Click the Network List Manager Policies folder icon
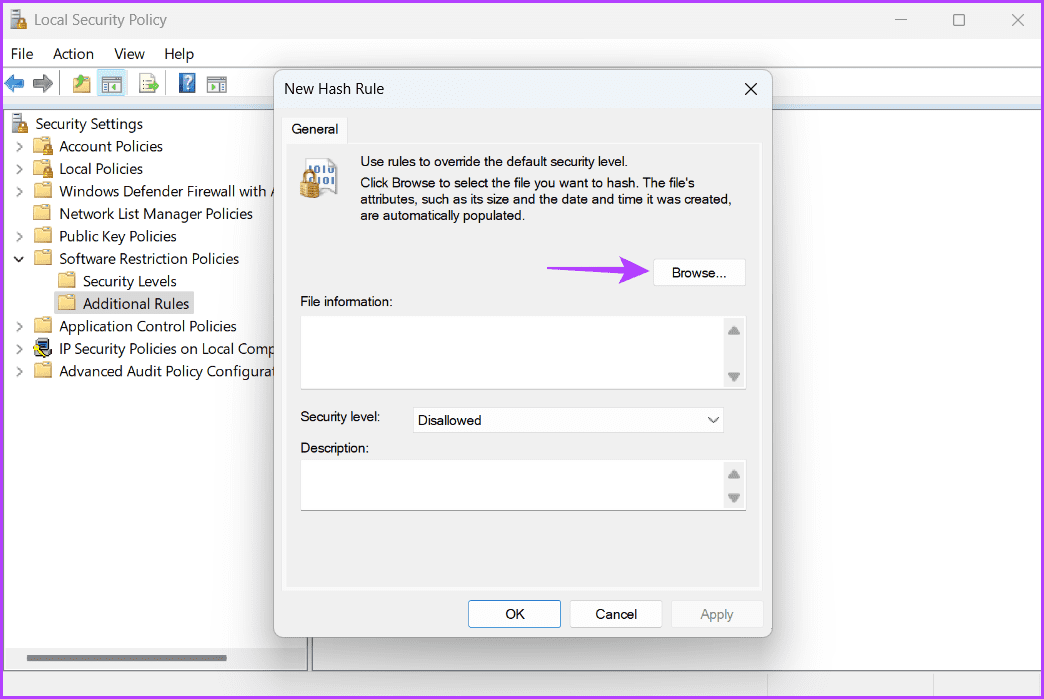 click(43, 213)
